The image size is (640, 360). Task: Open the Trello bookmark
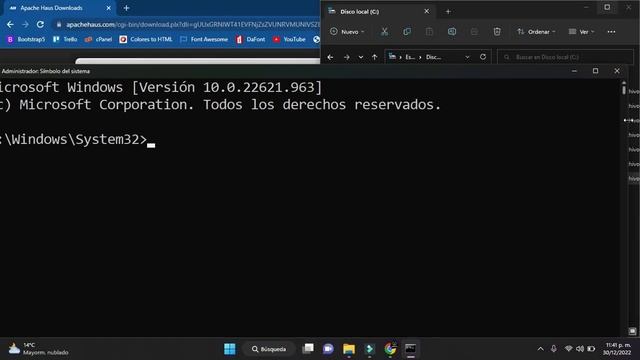(x=65, y=39)
